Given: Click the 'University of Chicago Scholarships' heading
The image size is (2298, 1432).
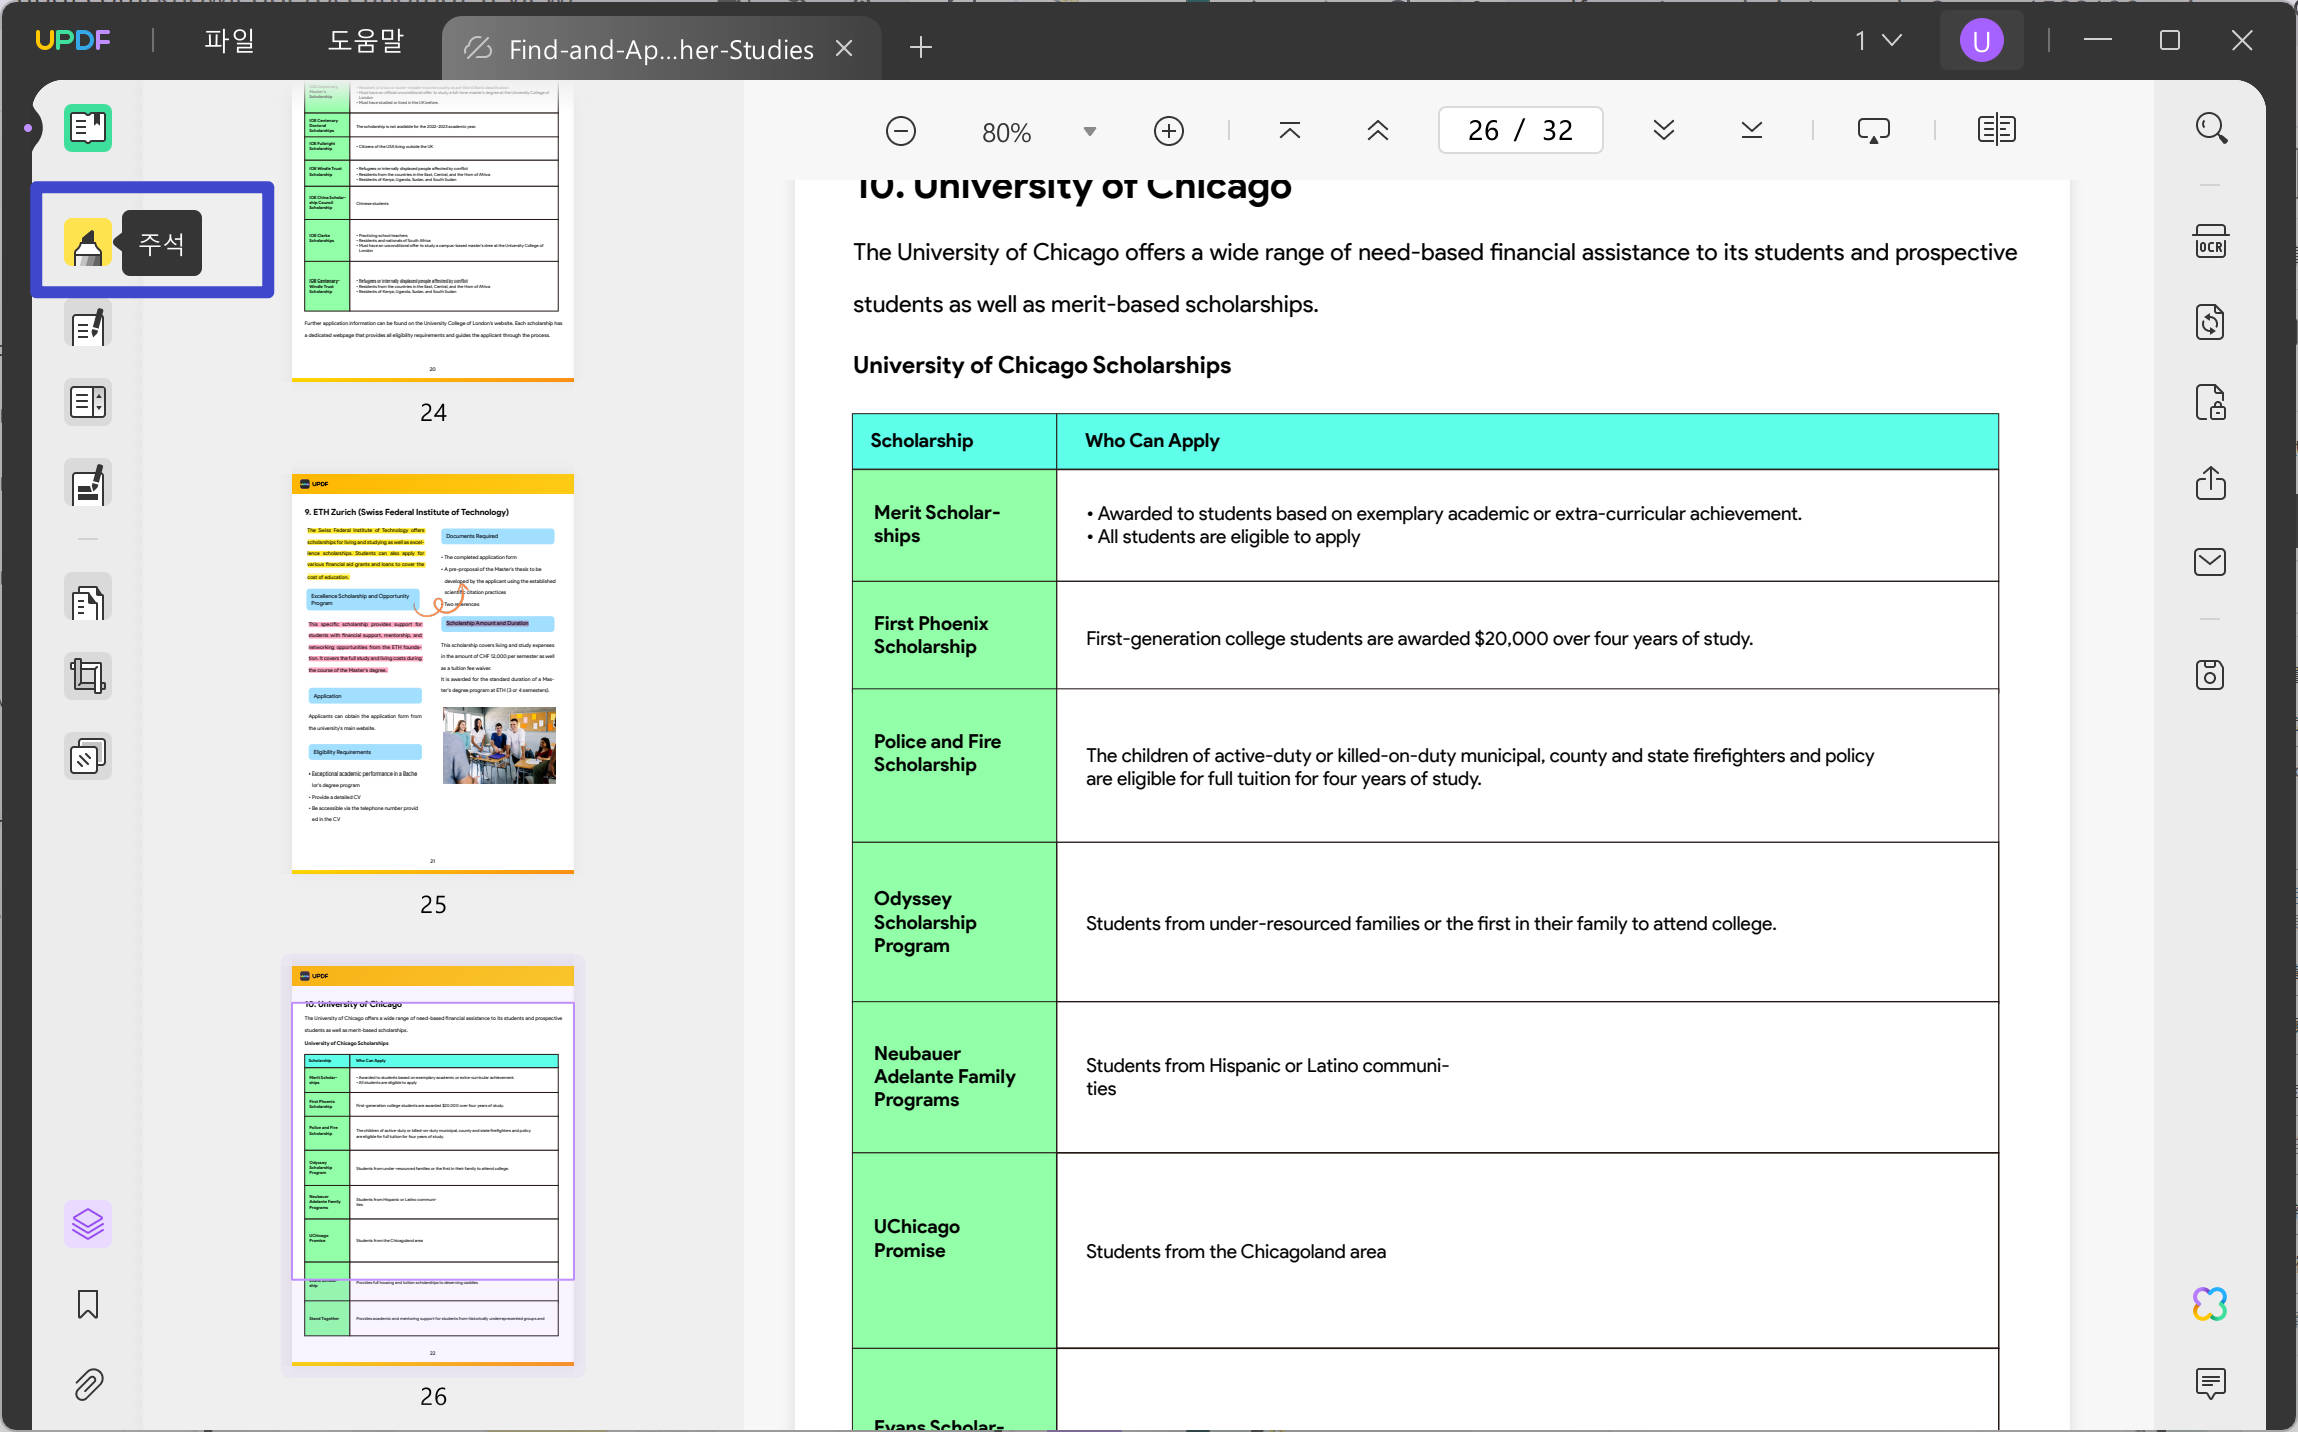Looking at the screenshot, I should (x=1042, y=365).
